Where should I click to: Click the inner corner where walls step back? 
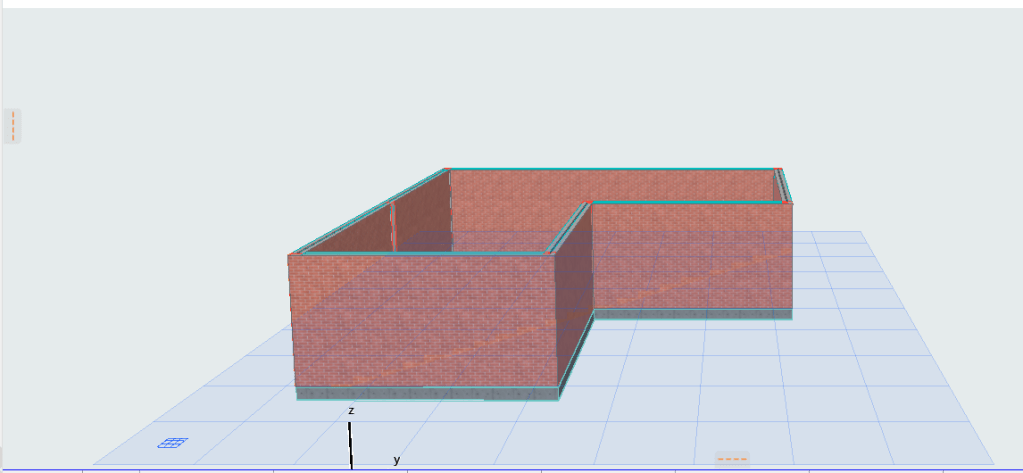point(590,204)
